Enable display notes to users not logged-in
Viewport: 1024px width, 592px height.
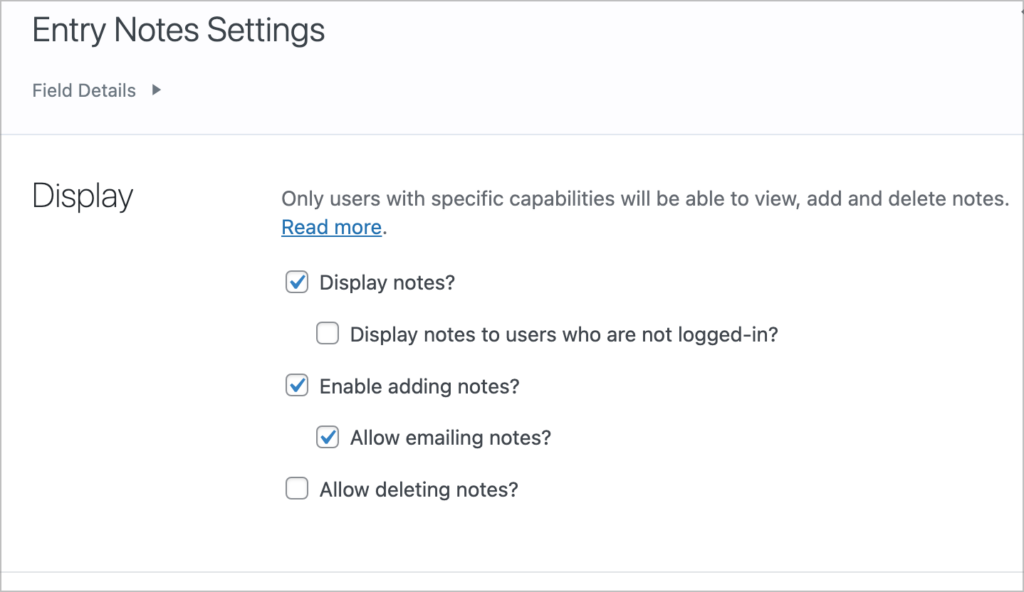click(x=327, y=333)
